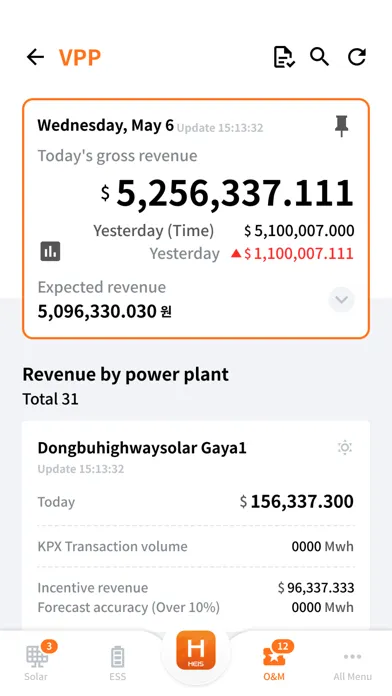Tap the VPP title
The width and height of the screenshot is (392, 696).
[80, 57]
